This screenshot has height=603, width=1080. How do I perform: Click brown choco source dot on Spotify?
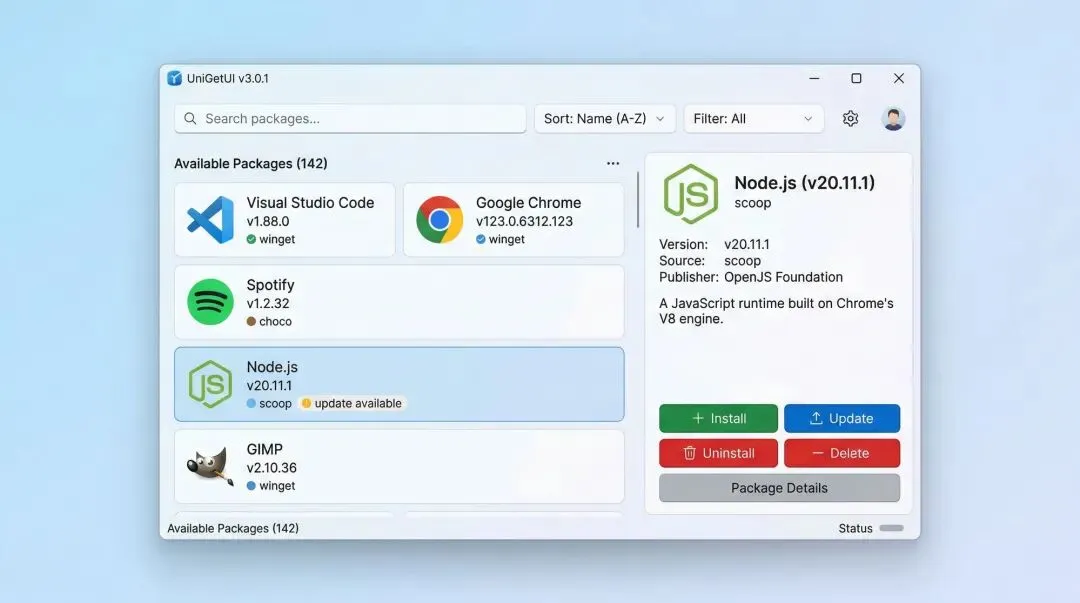tap(251, 321)
